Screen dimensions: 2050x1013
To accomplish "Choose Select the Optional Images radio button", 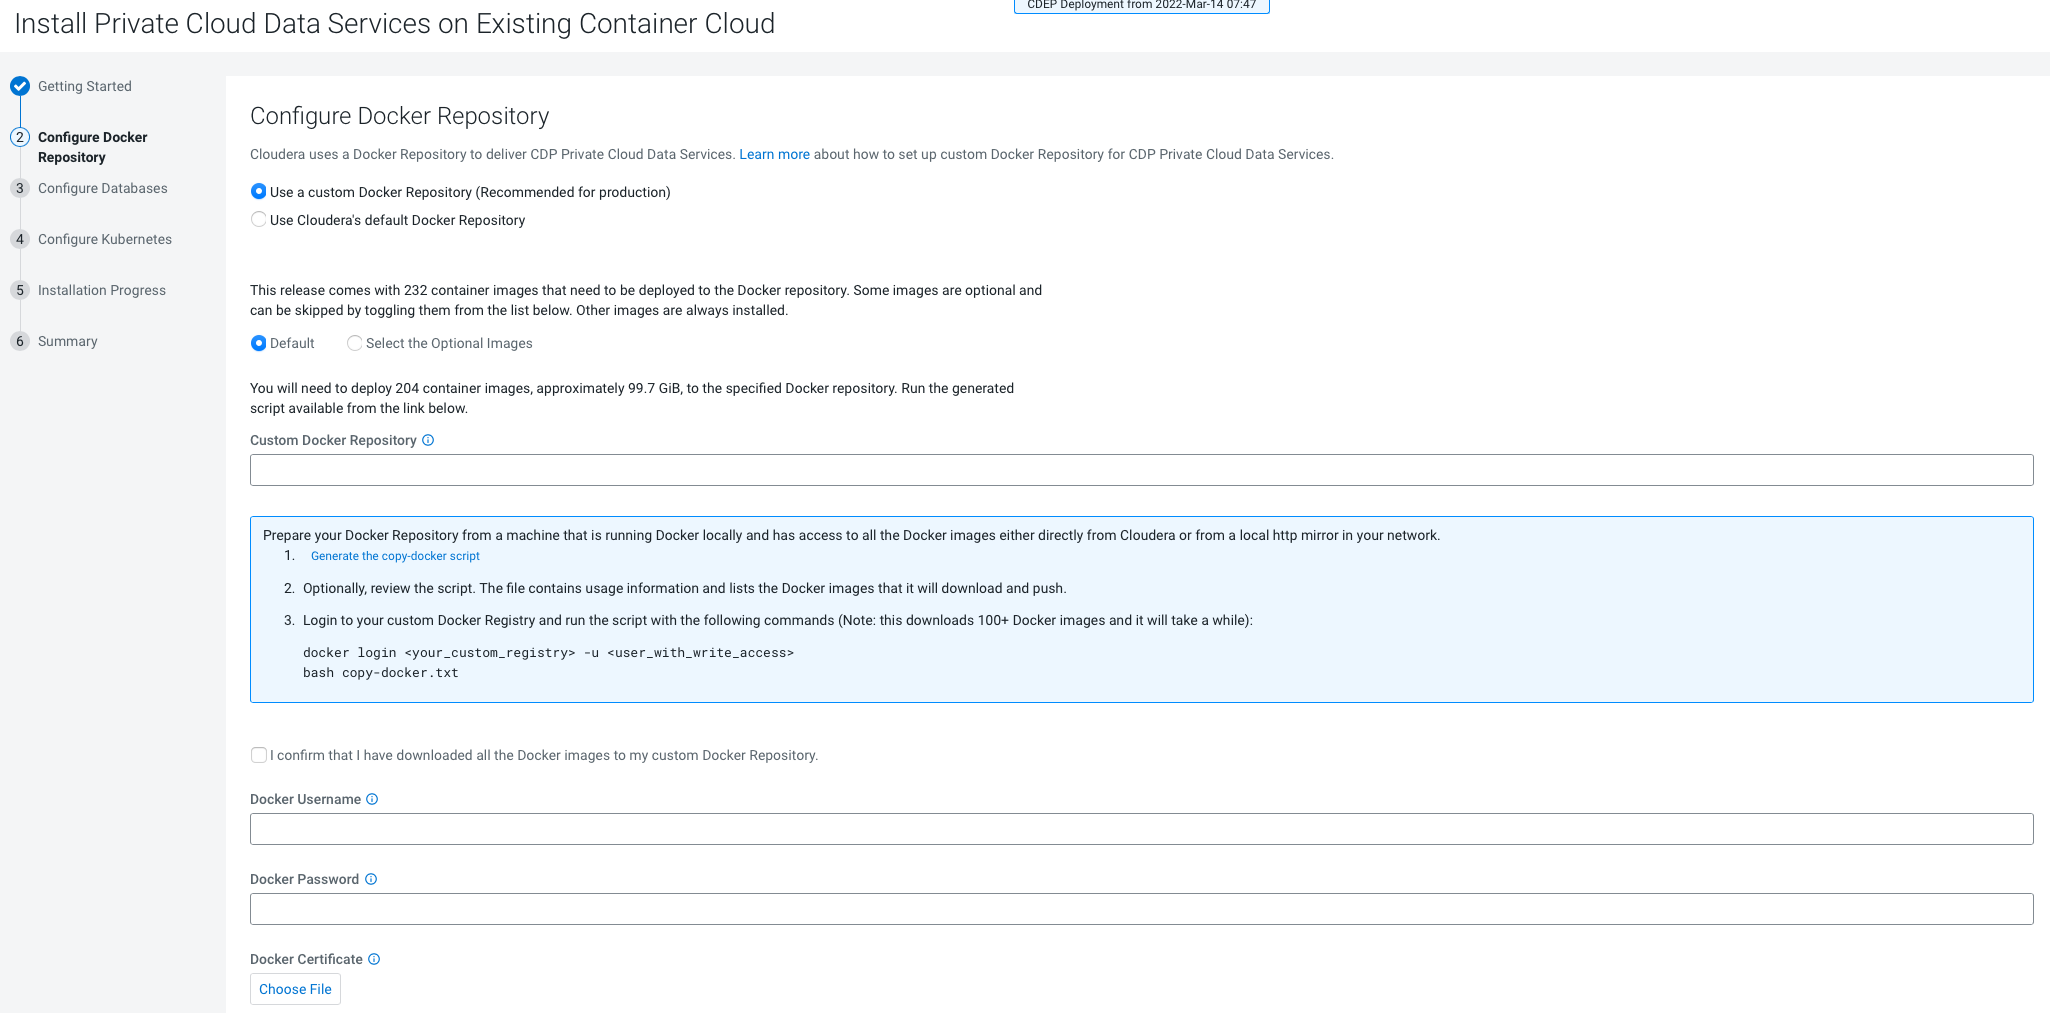I will [355, 343].
